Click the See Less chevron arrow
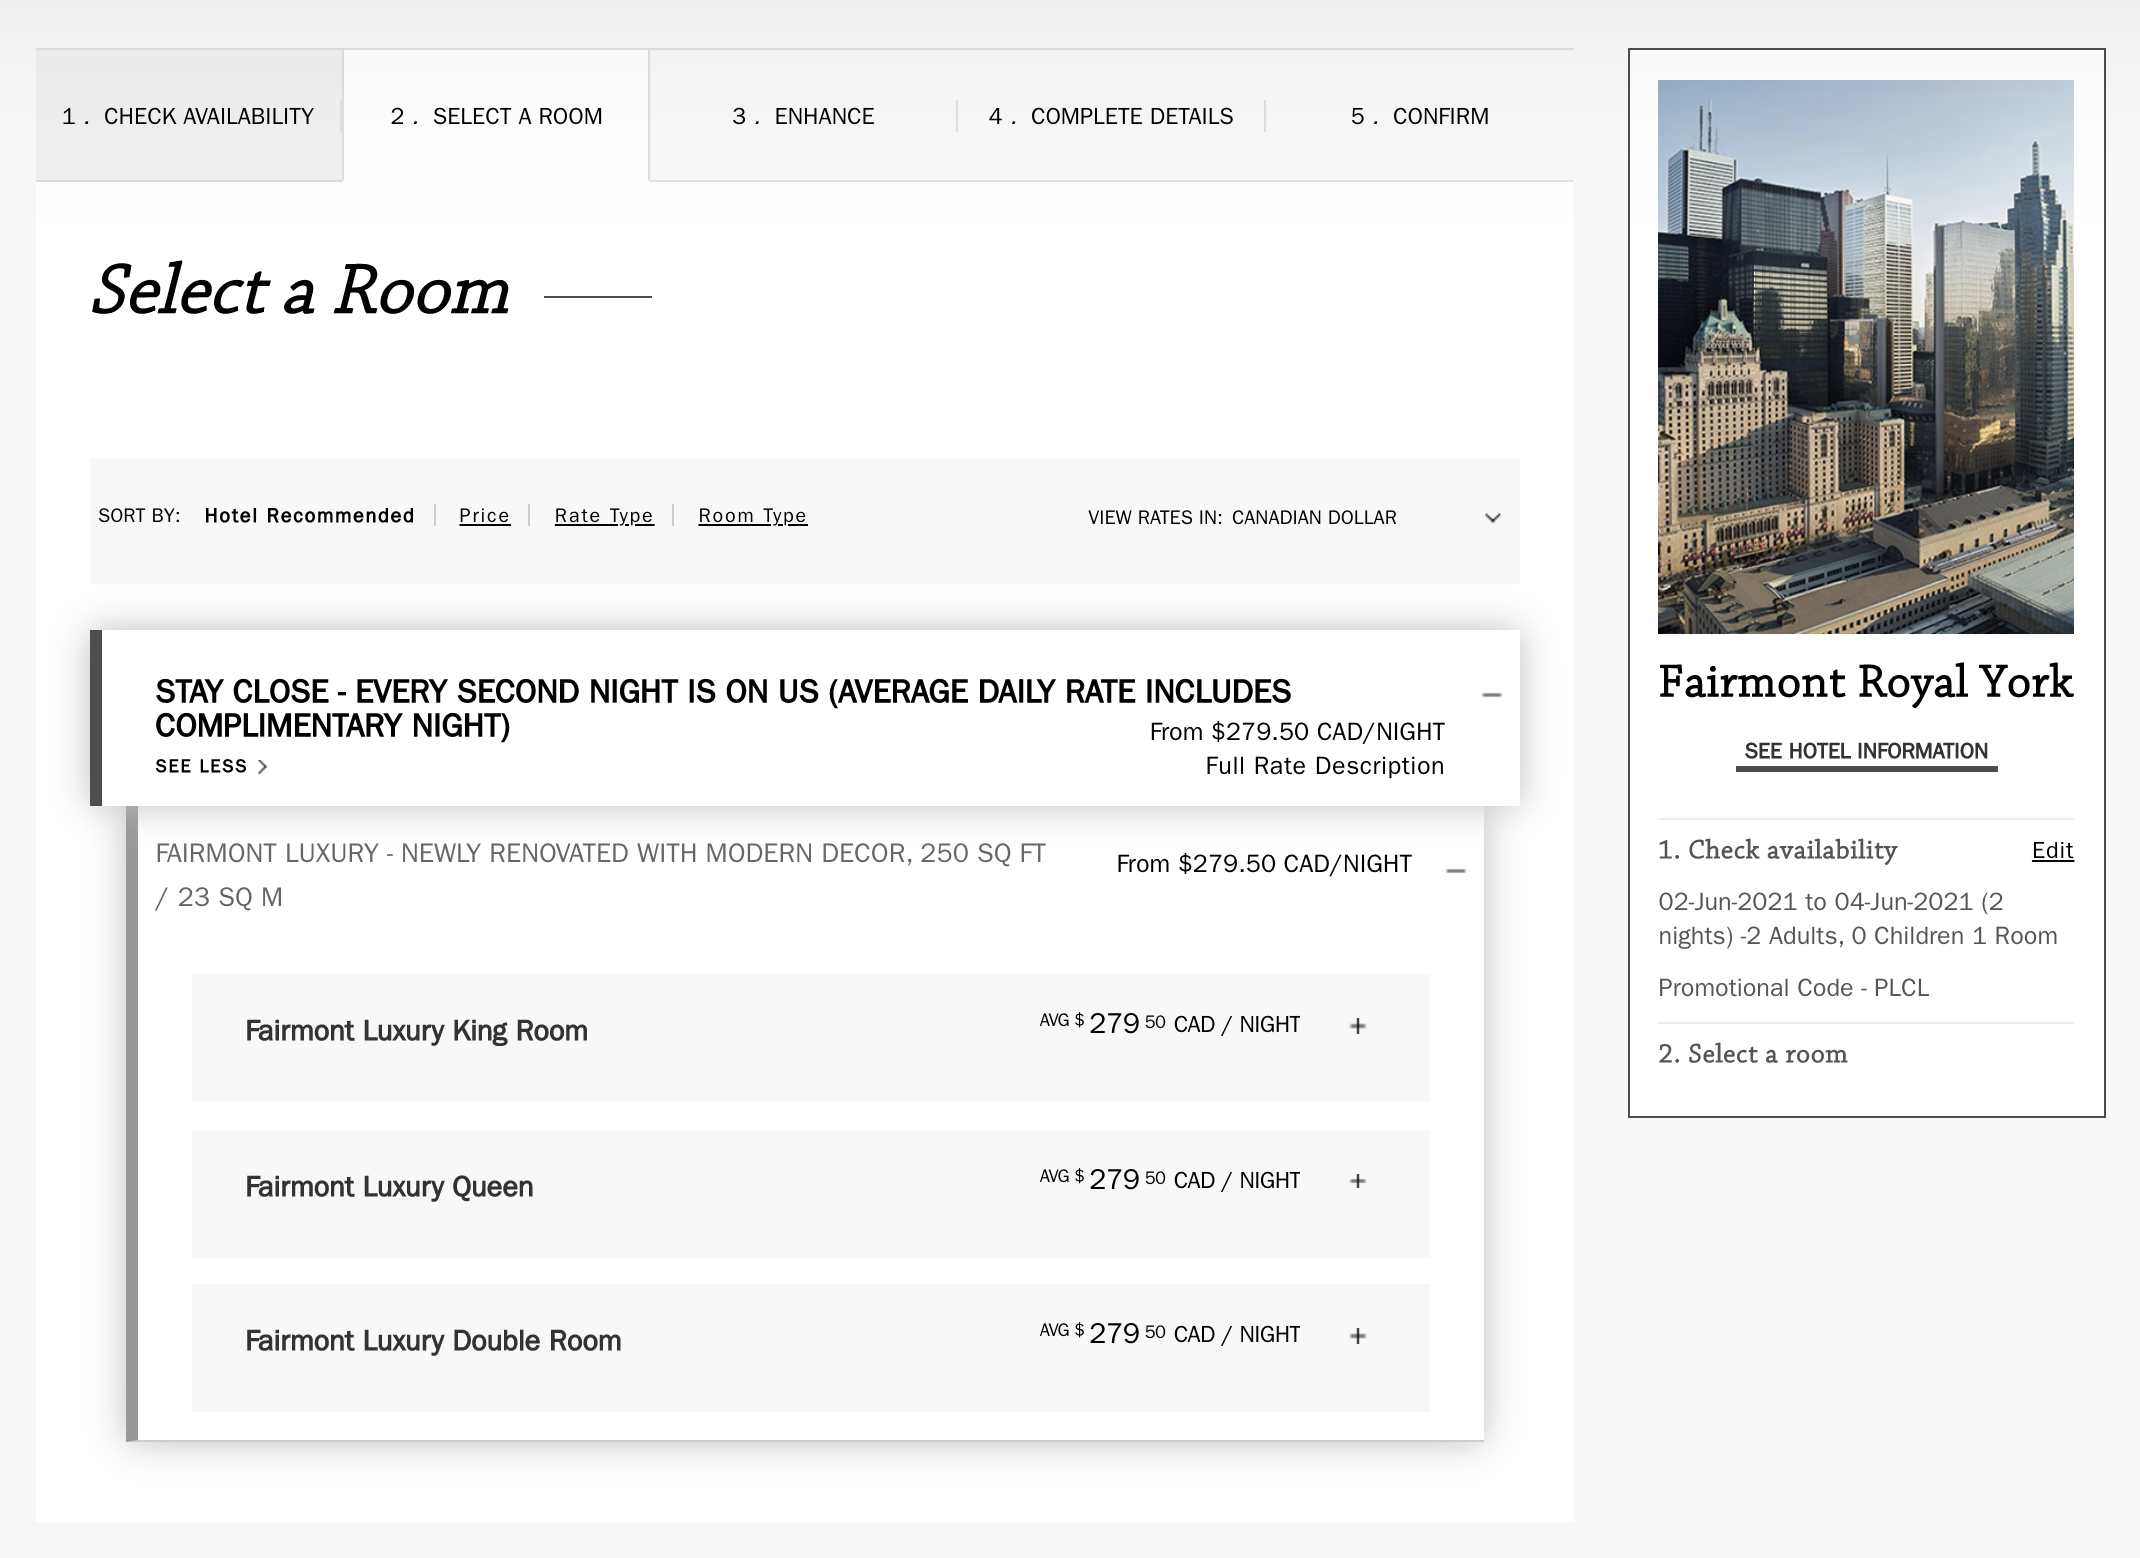This screenshot has width=2140, height=1558. pyautogui.click(x=263, y=767)
